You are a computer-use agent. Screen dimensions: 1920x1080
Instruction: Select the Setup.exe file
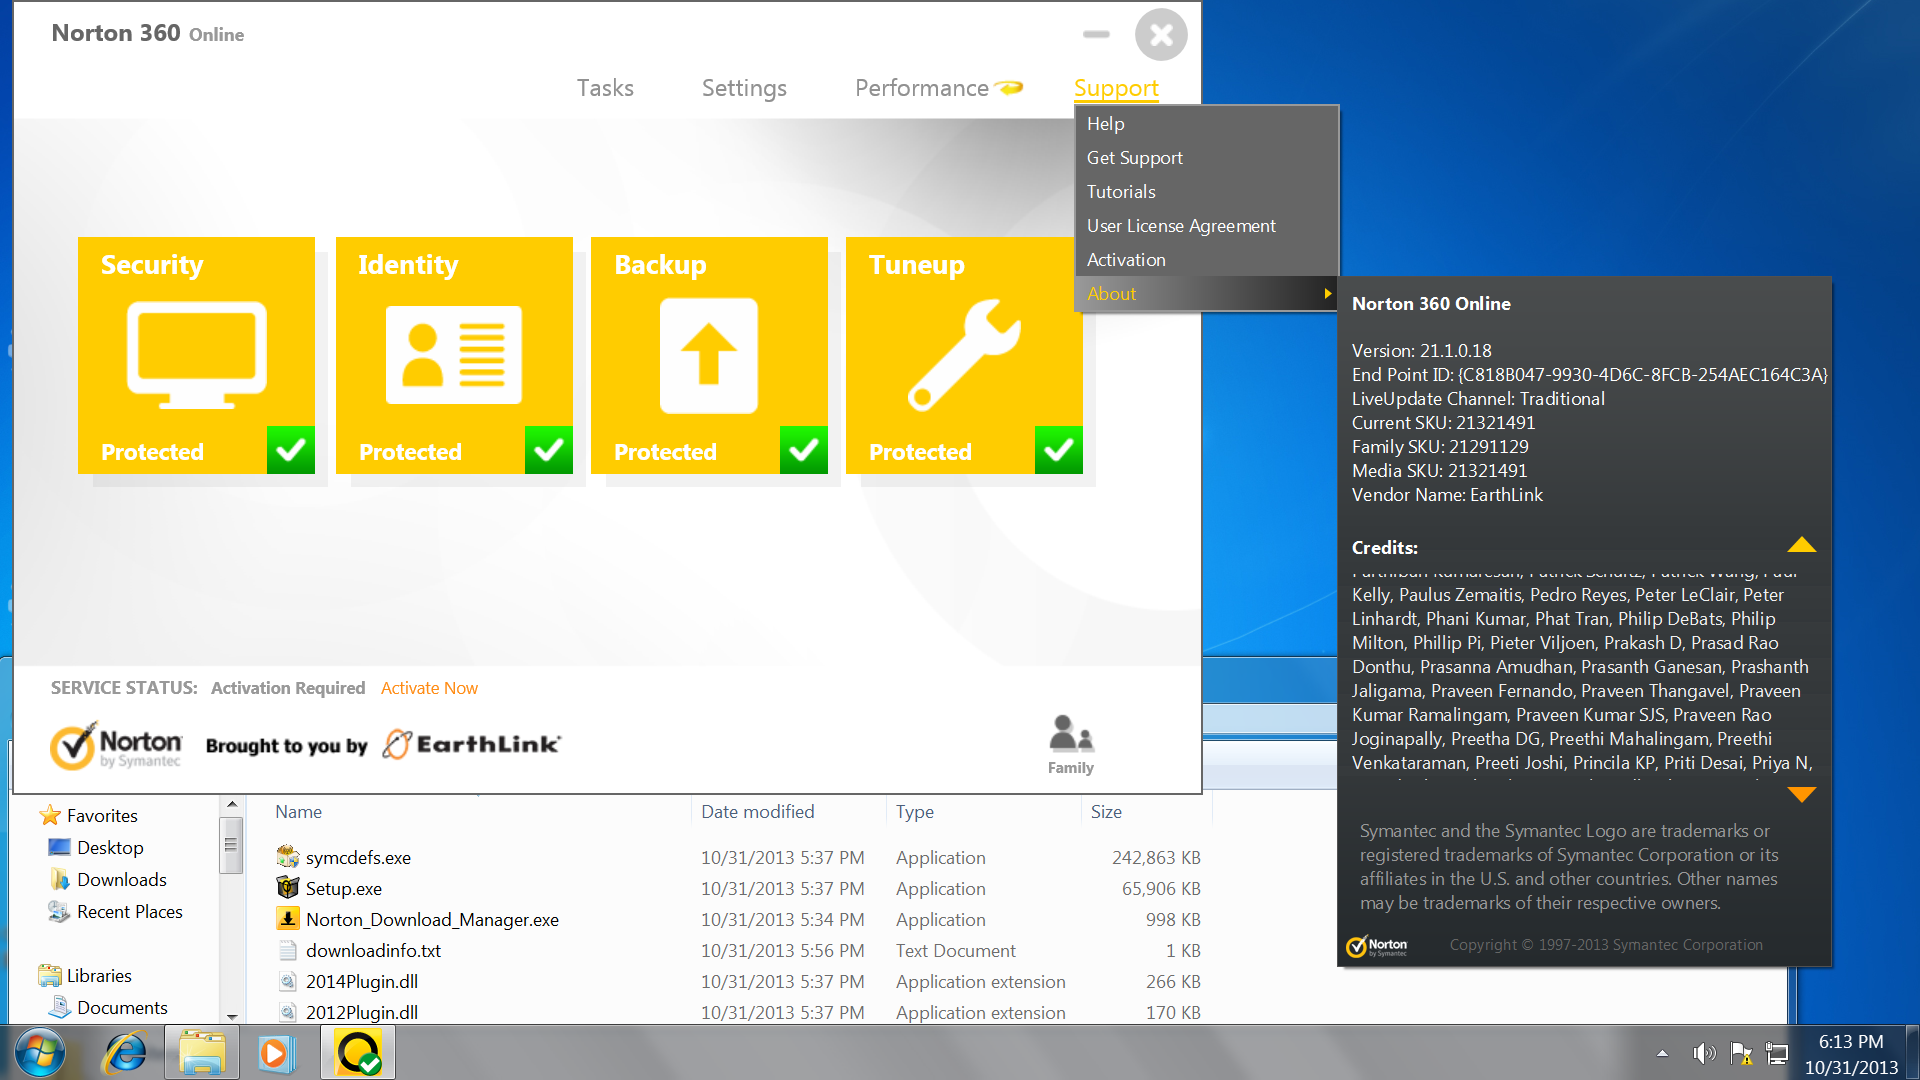click(x=343, y=888)
